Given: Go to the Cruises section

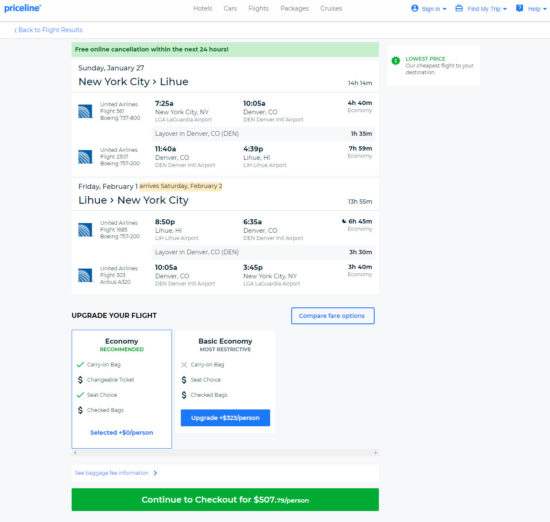Looking at the screenshot, I should 331,8.
